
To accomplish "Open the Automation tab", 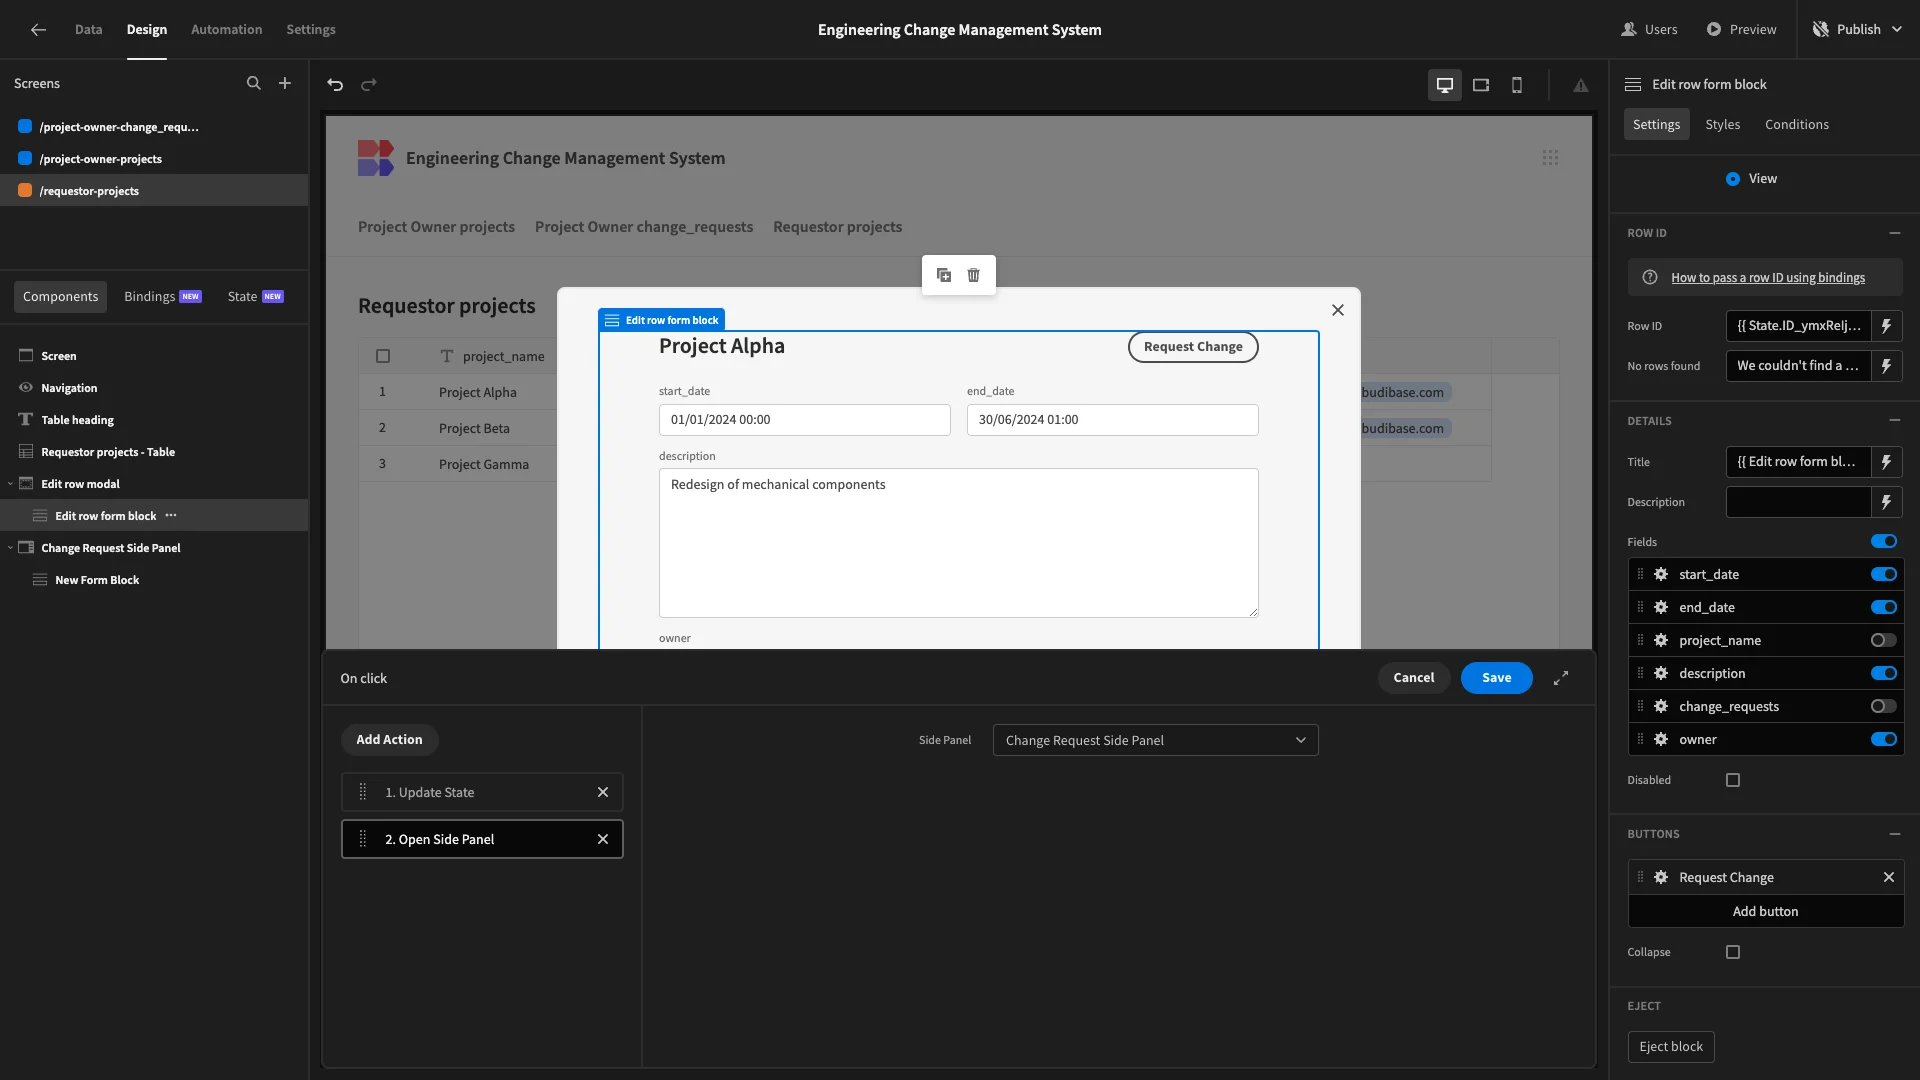I will 226,30.
